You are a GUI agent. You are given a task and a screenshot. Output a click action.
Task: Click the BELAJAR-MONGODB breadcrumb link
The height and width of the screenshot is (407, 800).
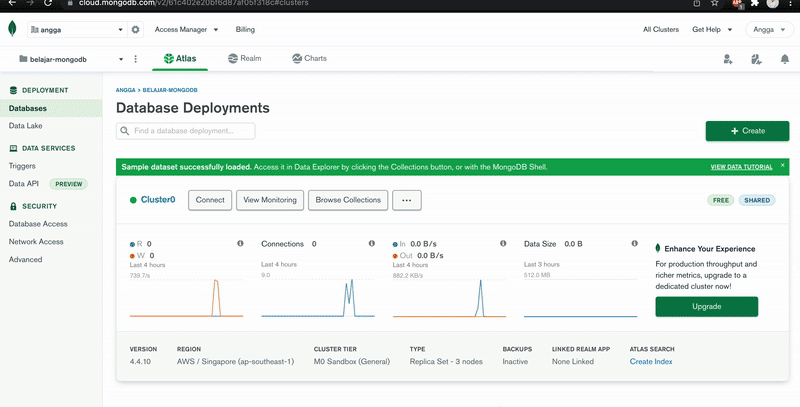[170, 90]
